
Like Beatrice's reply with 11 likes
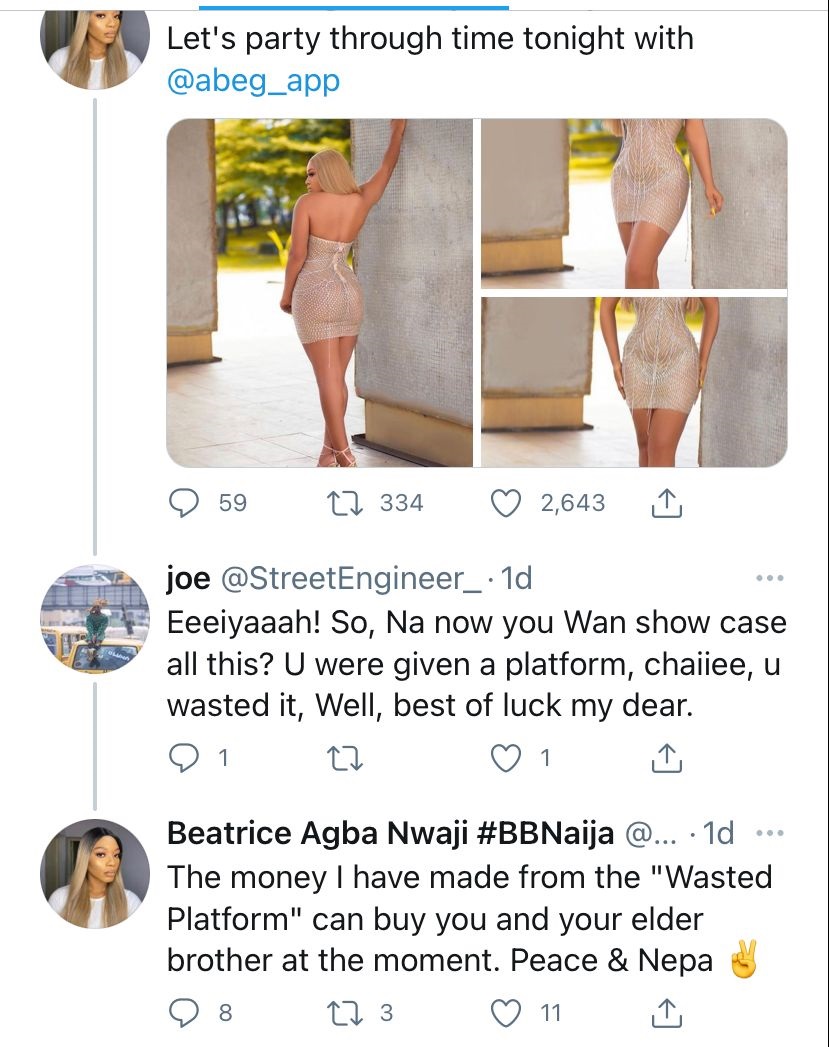pos(509,1014)
